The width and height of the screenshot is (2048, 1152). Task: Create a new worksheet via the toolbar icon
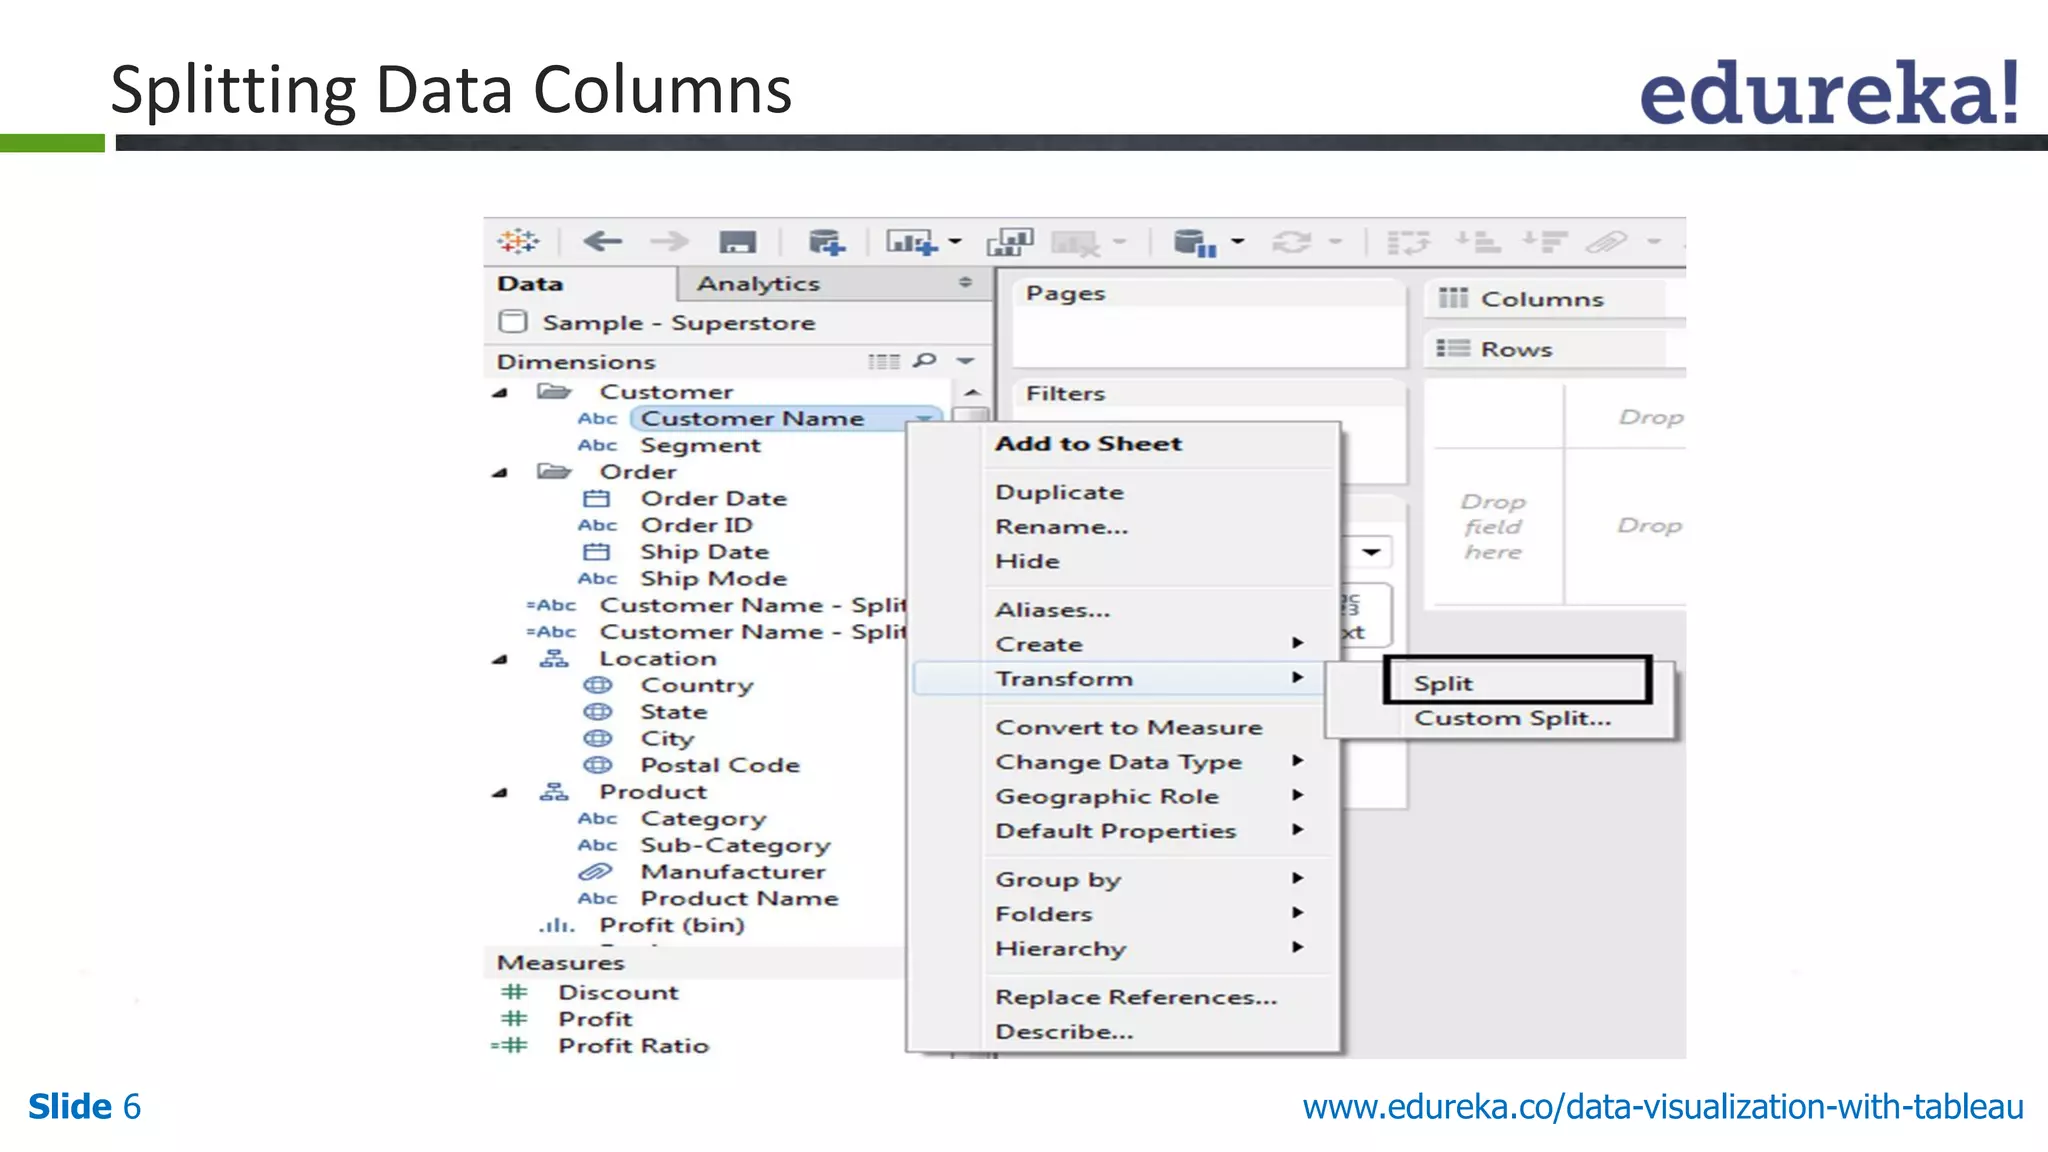click(x=911, y=242)
